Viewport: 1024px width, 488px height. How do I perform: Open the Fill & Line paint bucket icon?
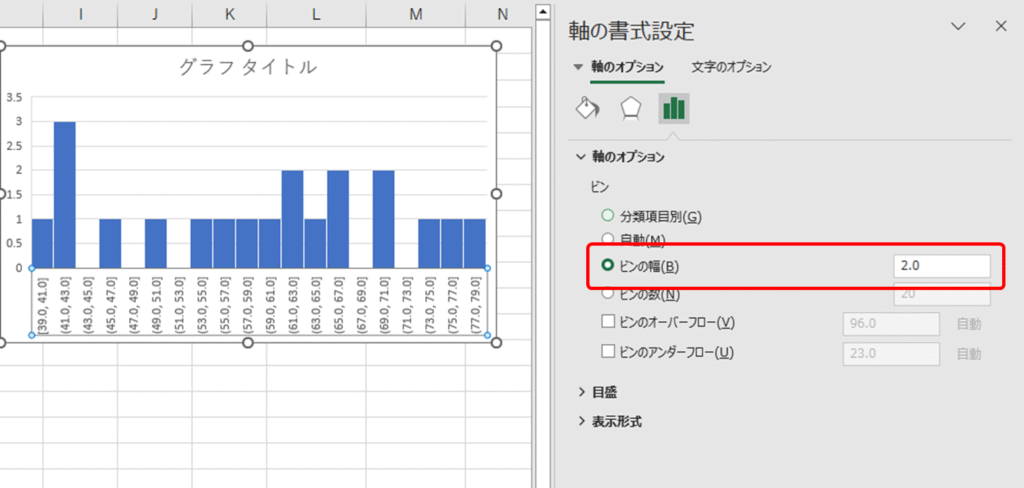(x=588, y=109)
